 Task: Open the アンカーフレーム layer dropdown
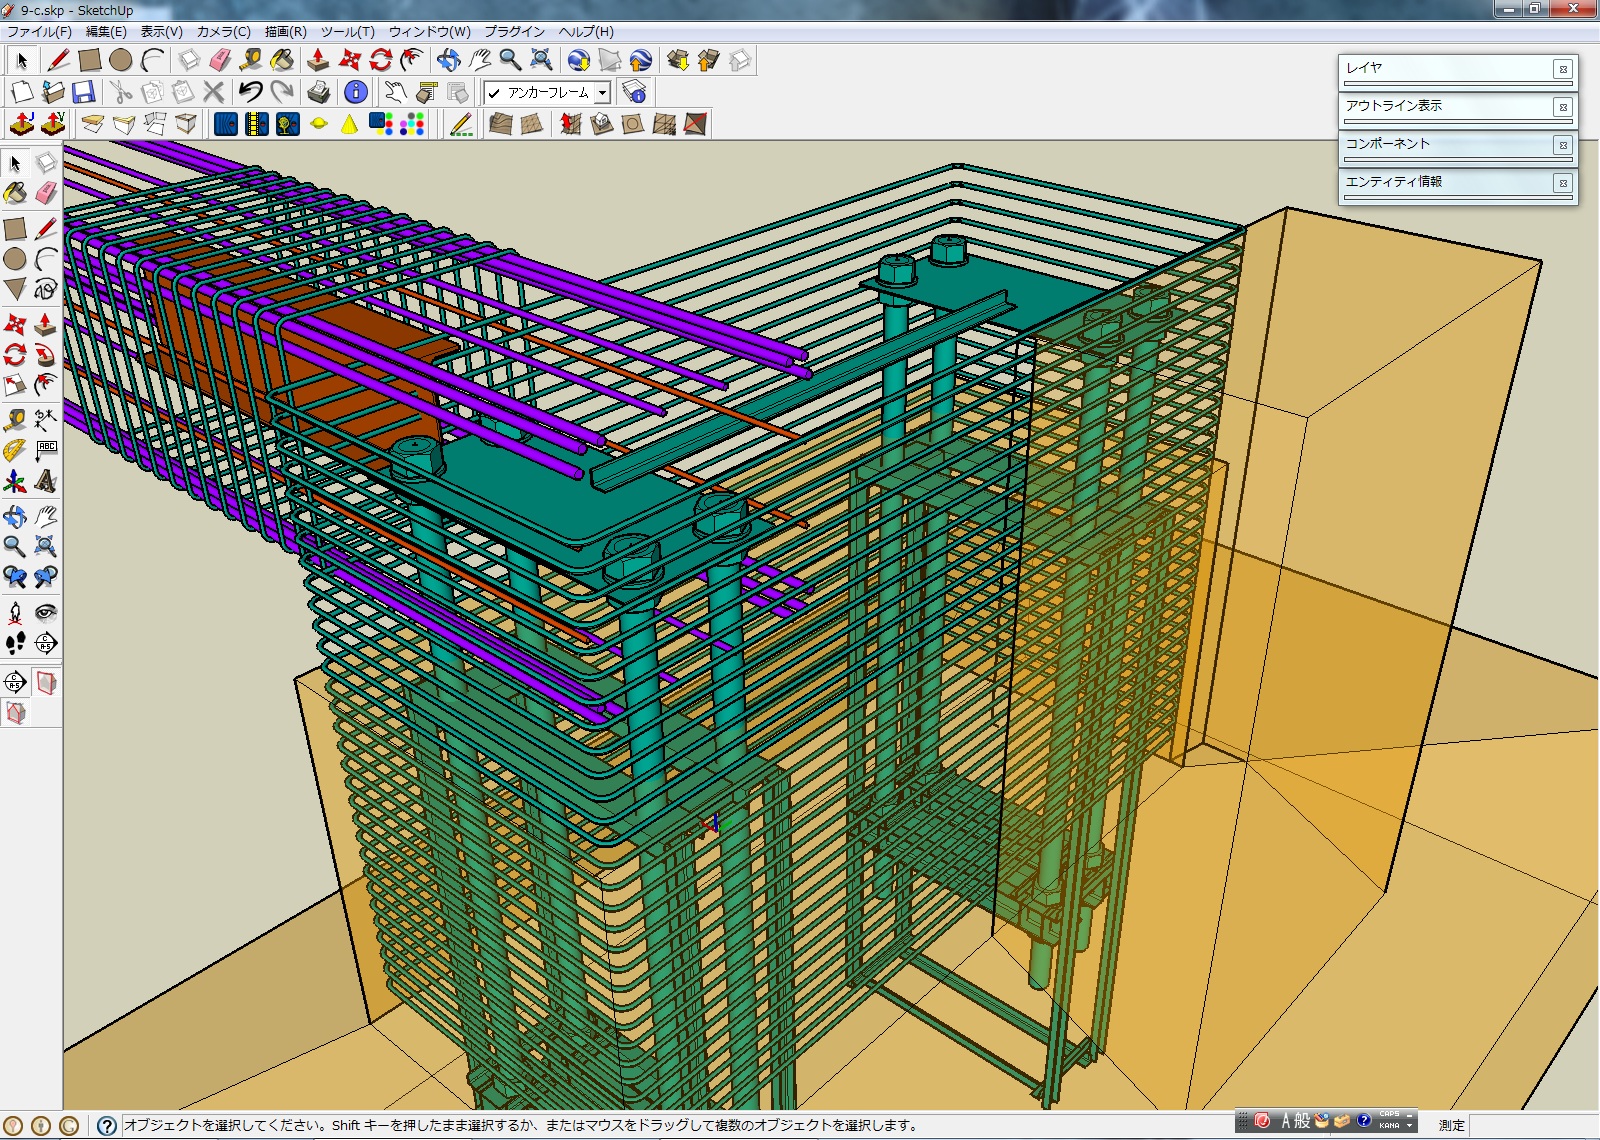(x=602, y=93)
